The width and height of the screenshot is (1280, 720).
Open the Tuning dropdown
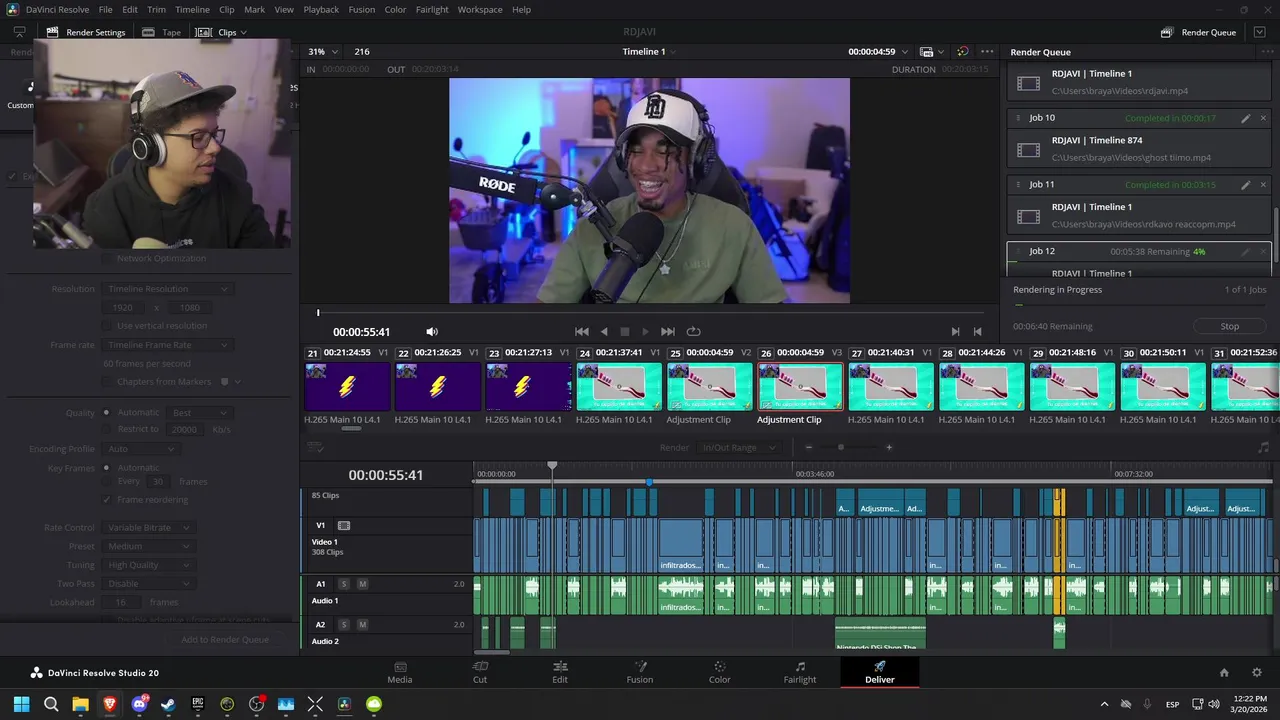tap(148, 566)
